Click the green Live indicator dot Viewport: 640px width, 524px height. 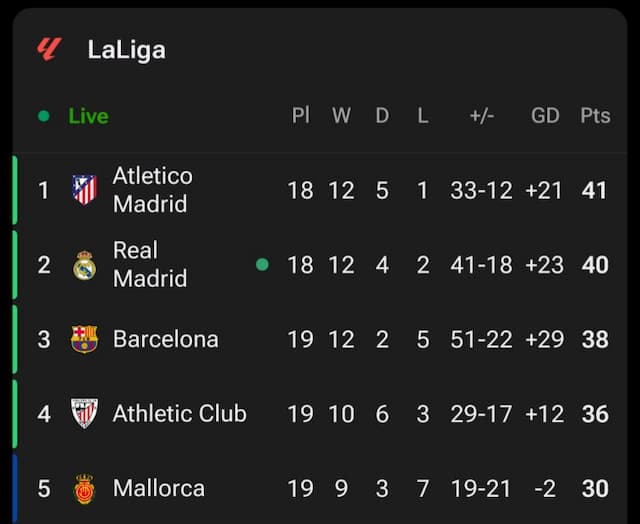click(x=44, y=116)
